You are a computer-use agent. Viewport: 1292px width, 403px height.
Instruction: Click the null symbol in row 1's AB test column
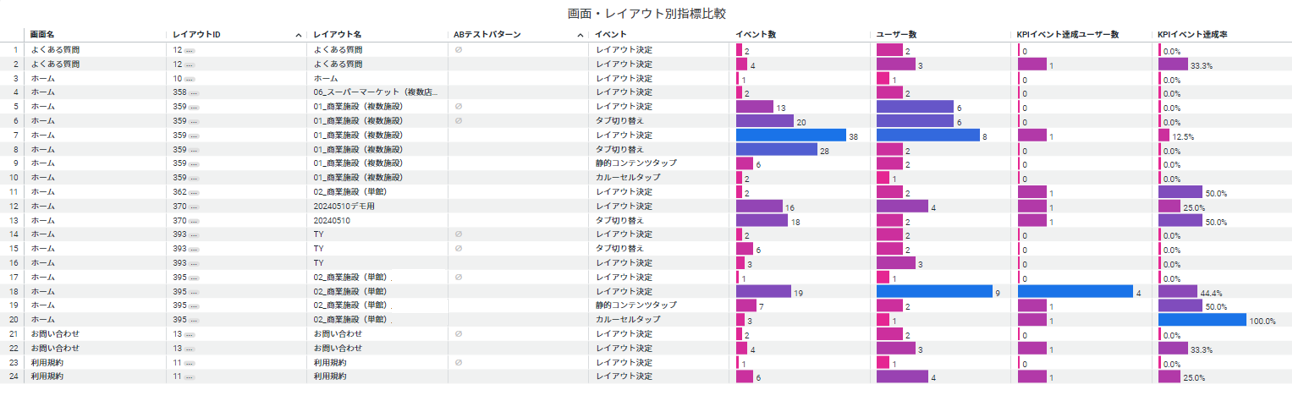pyautogui.click(x=458, y=49)
